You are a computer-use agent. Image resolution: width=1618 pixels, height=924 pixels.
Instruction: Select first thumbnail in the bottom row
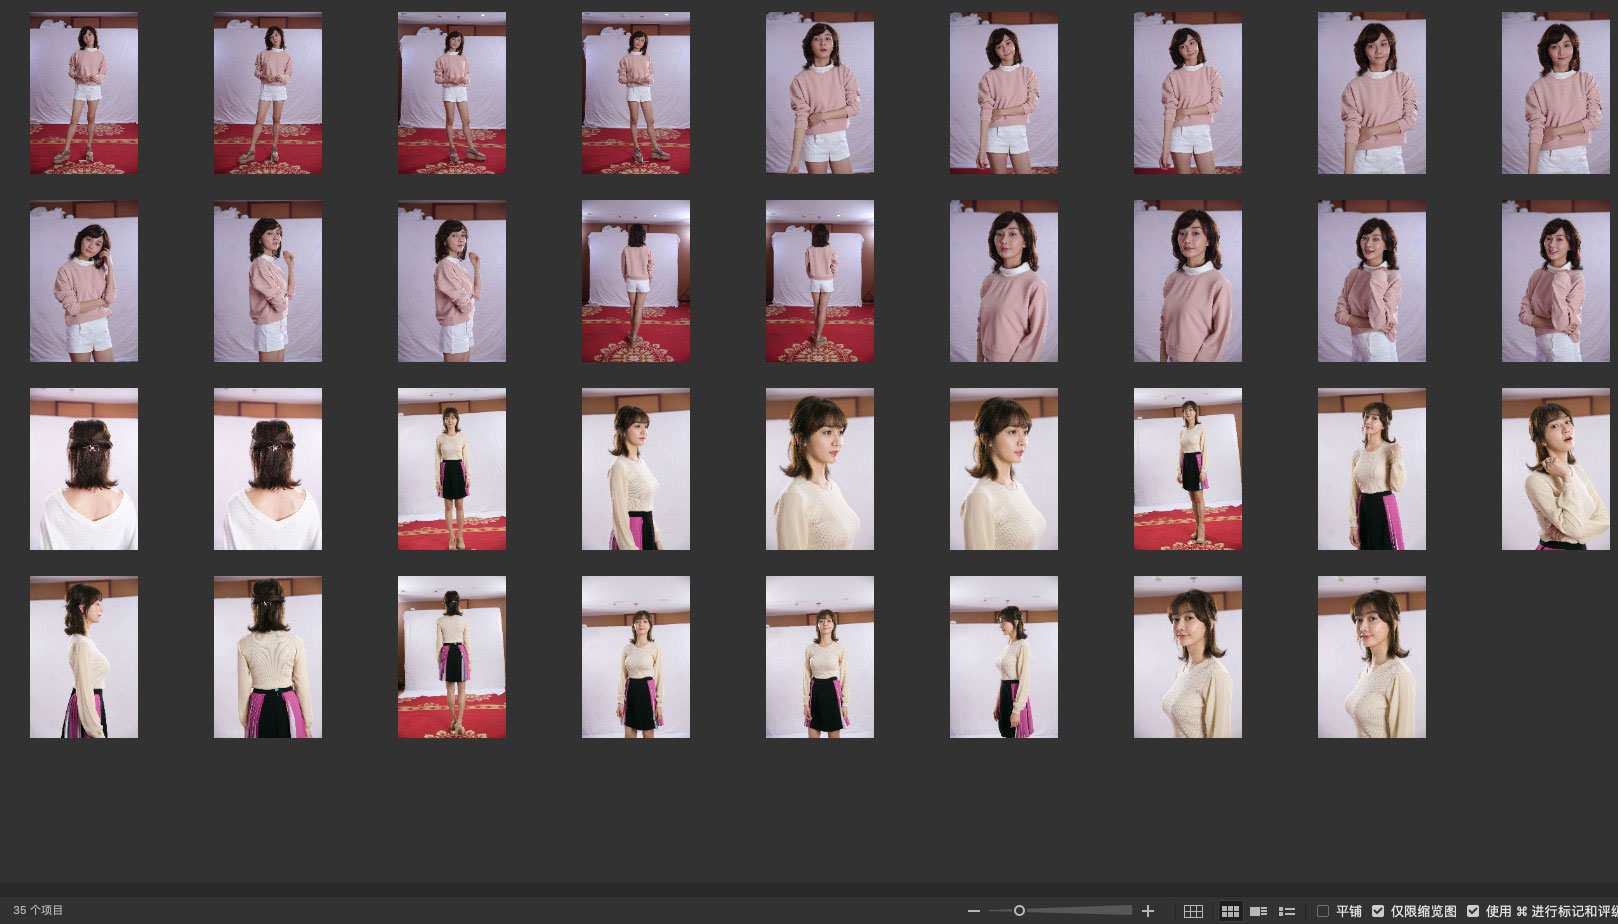click(x=84, y=657)
